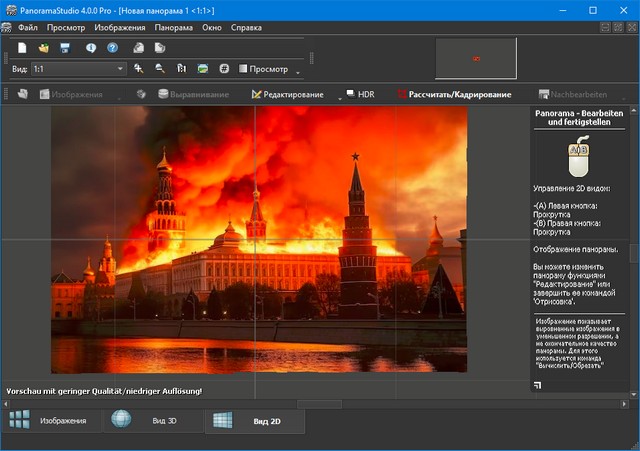
Task: Open Help via the question mark icon
Action: (x=113, y=48)
